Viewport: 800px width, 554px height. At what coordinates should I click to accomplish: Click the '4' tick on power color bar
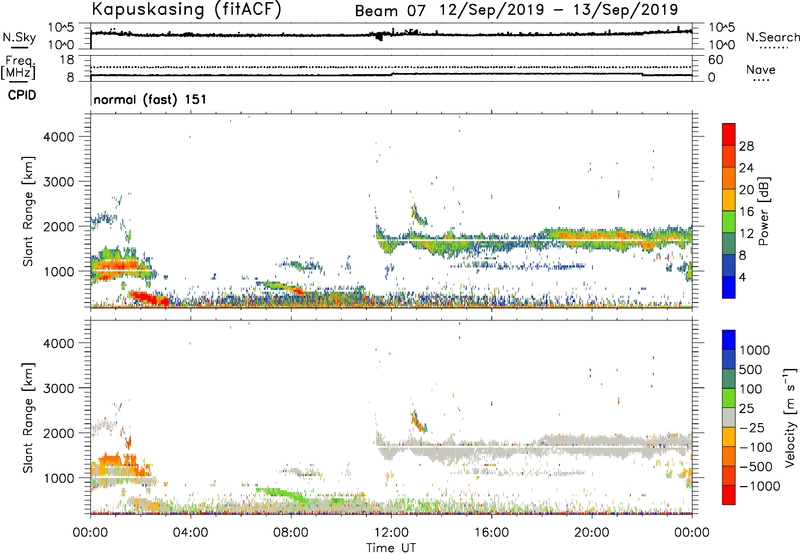743,278
